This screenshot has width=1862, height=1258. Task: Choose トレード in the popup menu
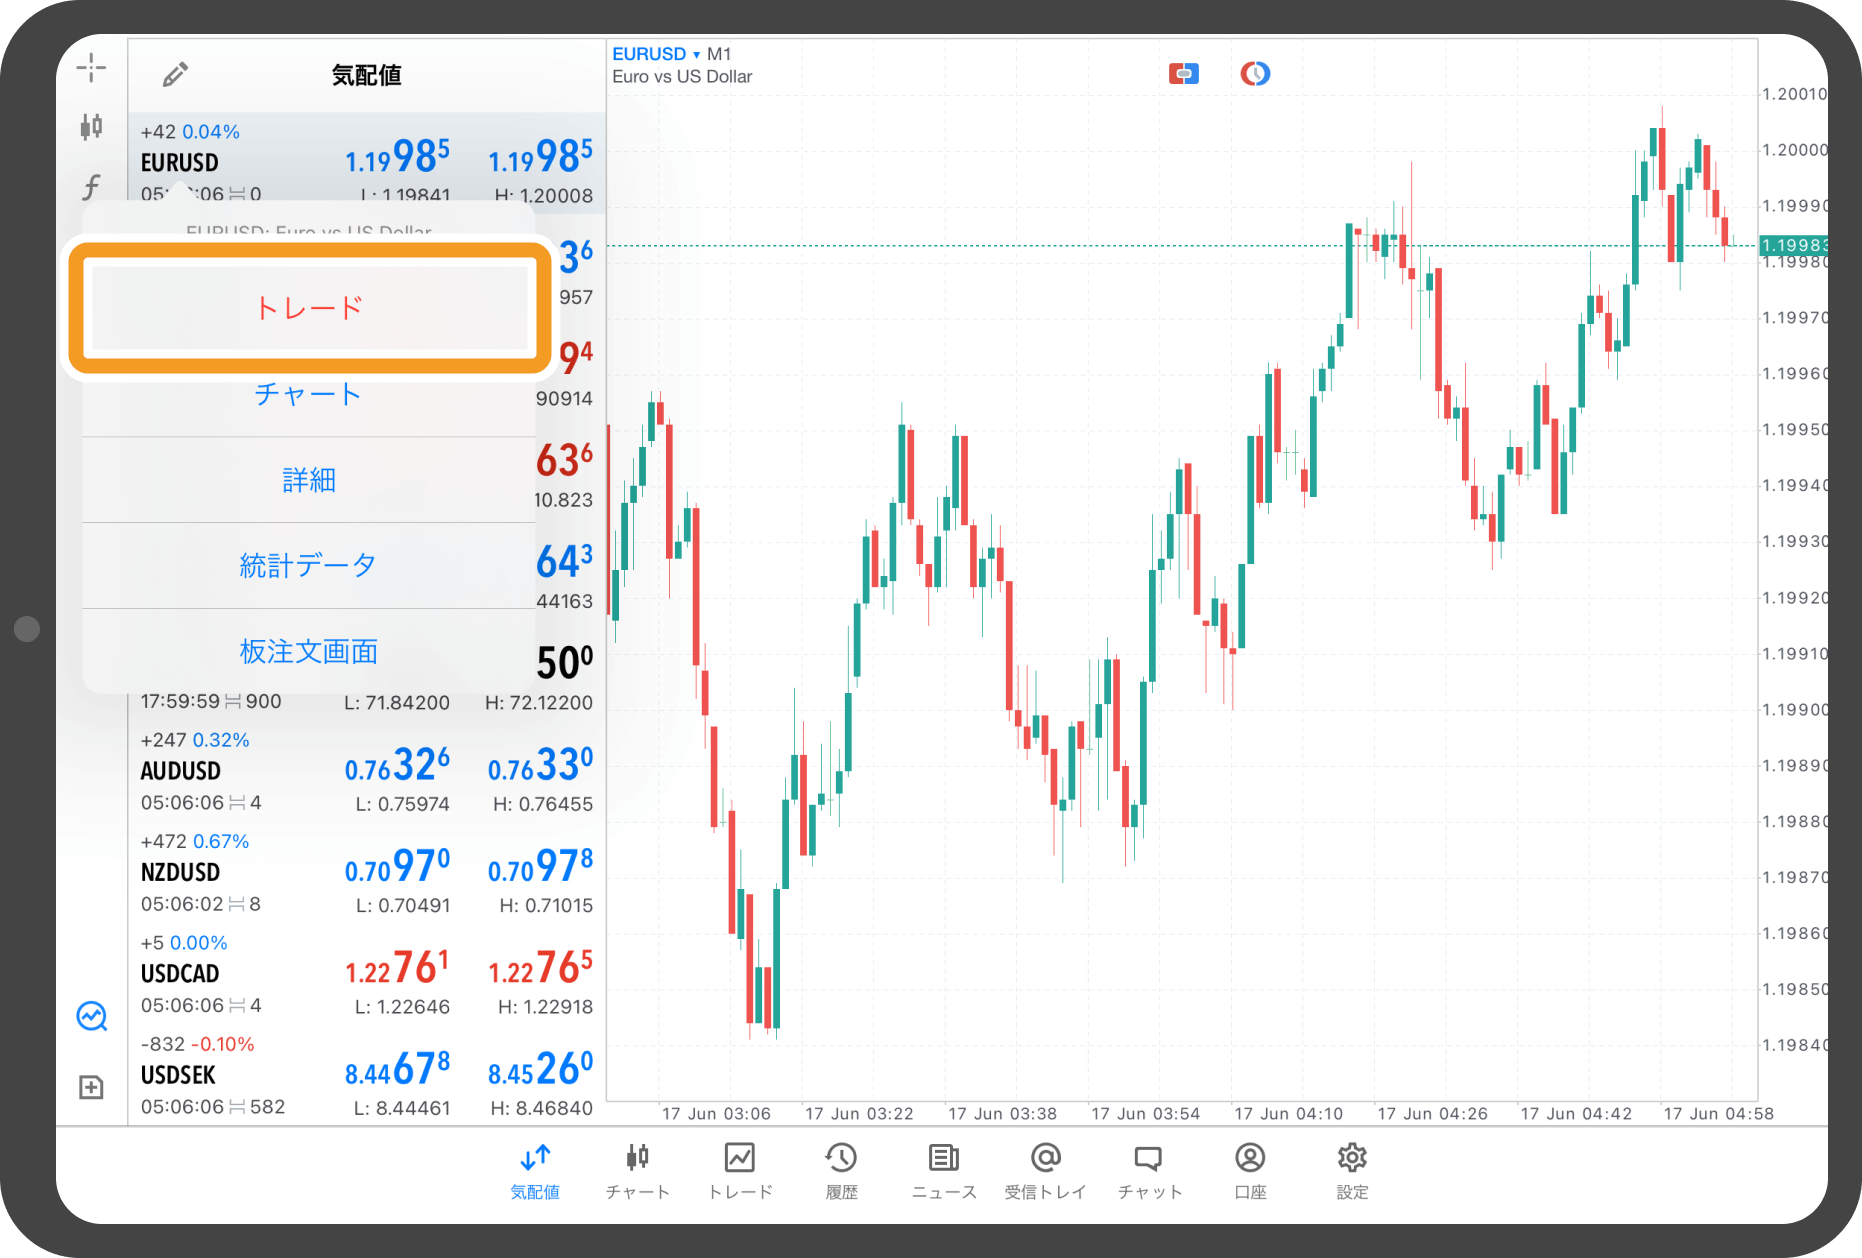310,307
